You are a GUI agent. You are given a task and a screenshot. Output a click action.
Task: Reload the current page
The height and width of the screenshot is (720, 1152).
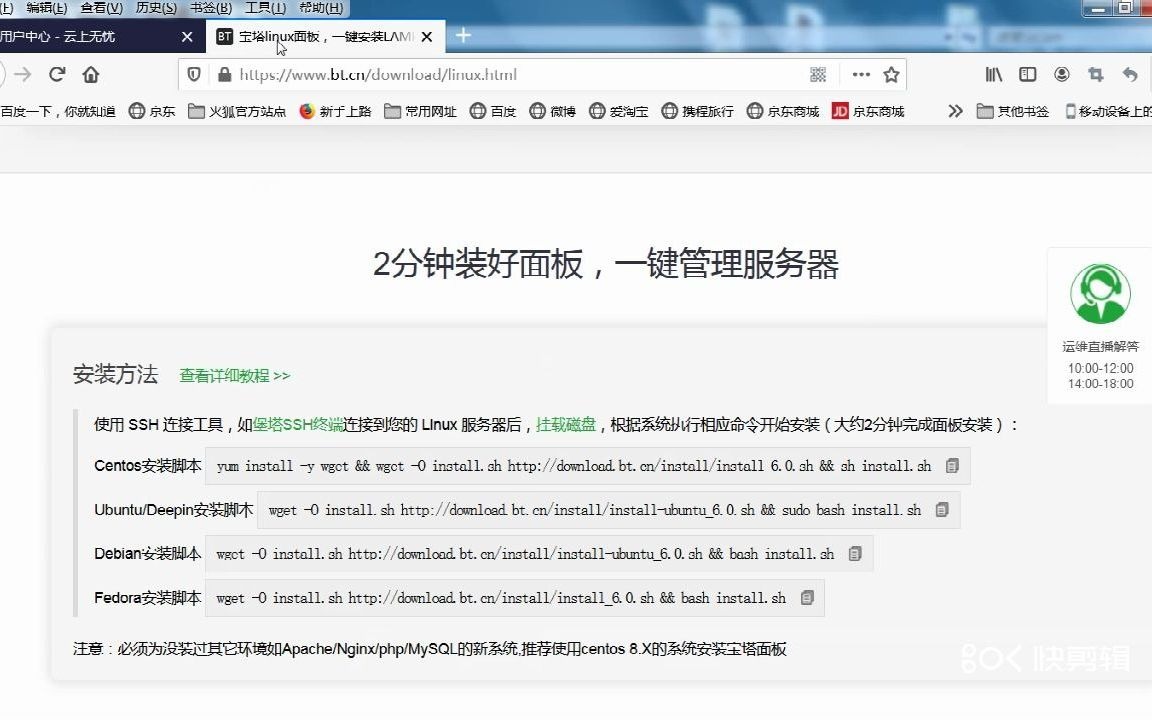57,74
